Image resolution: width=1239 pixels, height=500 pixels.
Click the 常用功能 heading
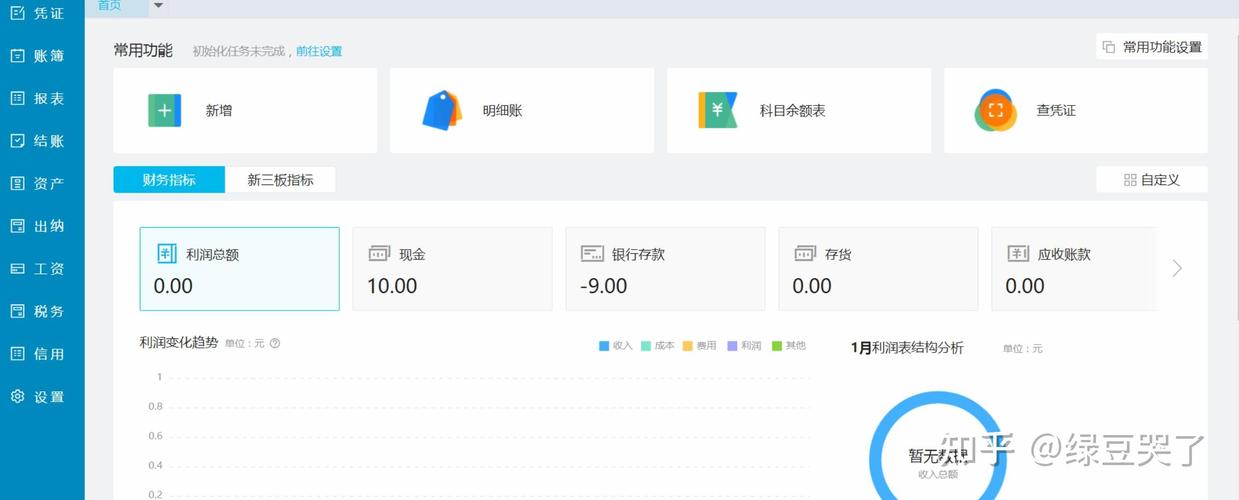tap(143, 50)
